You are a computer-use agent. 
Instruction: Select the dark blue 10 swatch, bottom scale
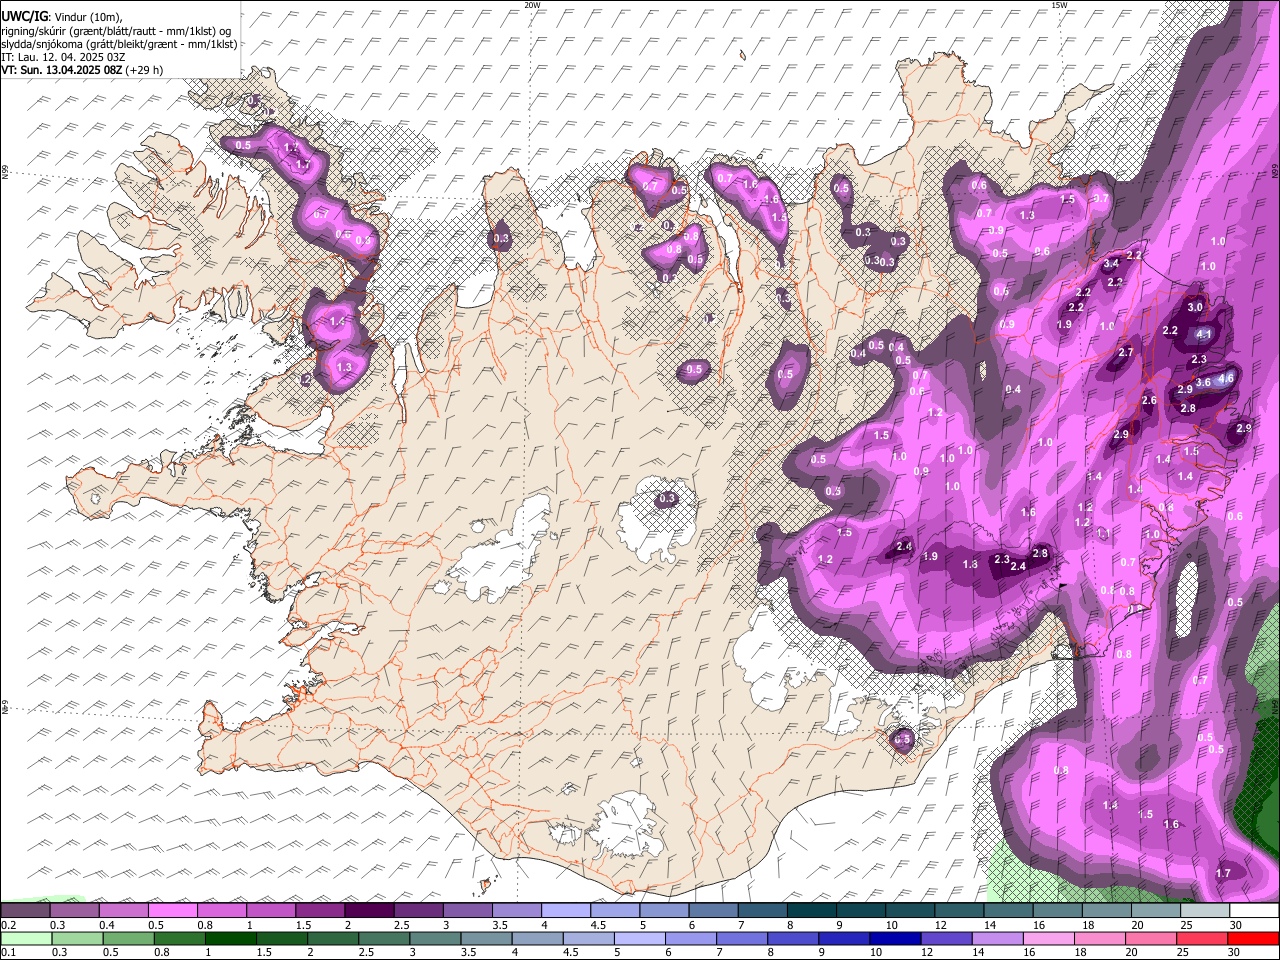(893, 938)
